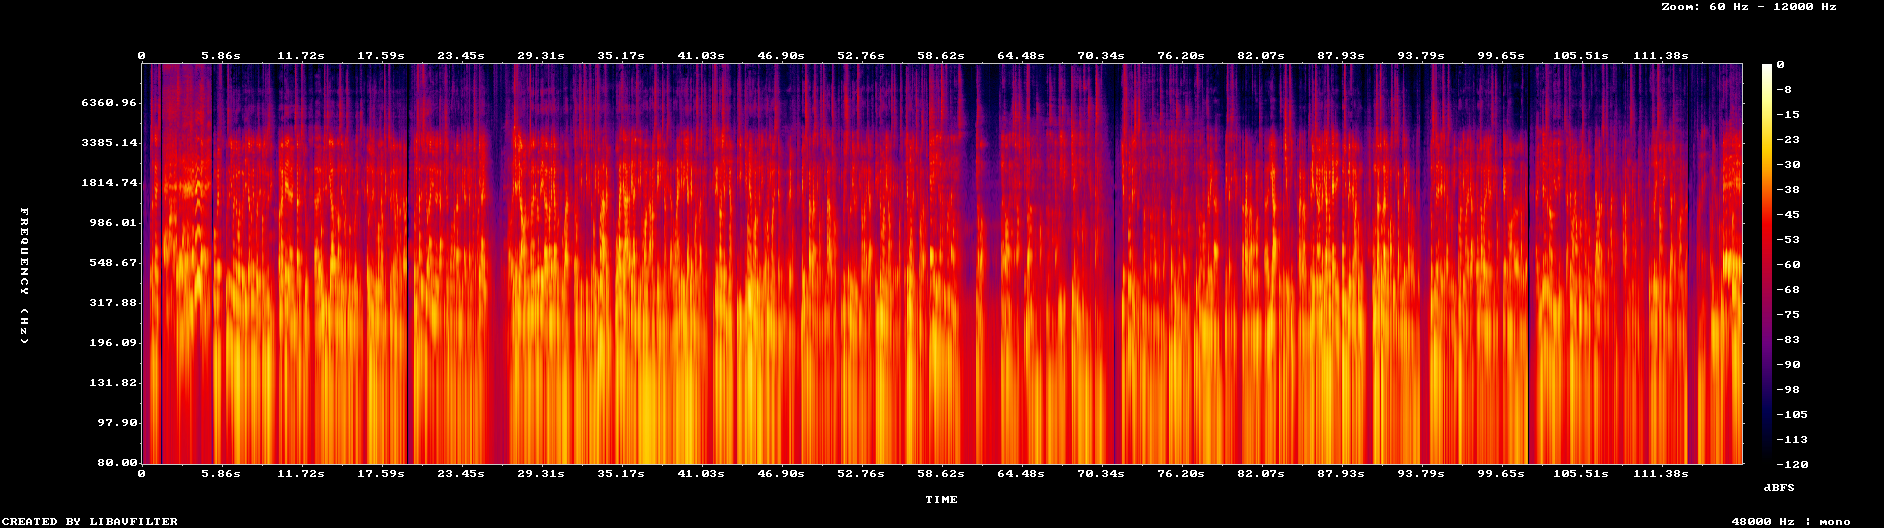The width and height of the screenshot is (1884, 528).
Task: Click 64.48s on the bottom time axis
Action: [1021, 473]
